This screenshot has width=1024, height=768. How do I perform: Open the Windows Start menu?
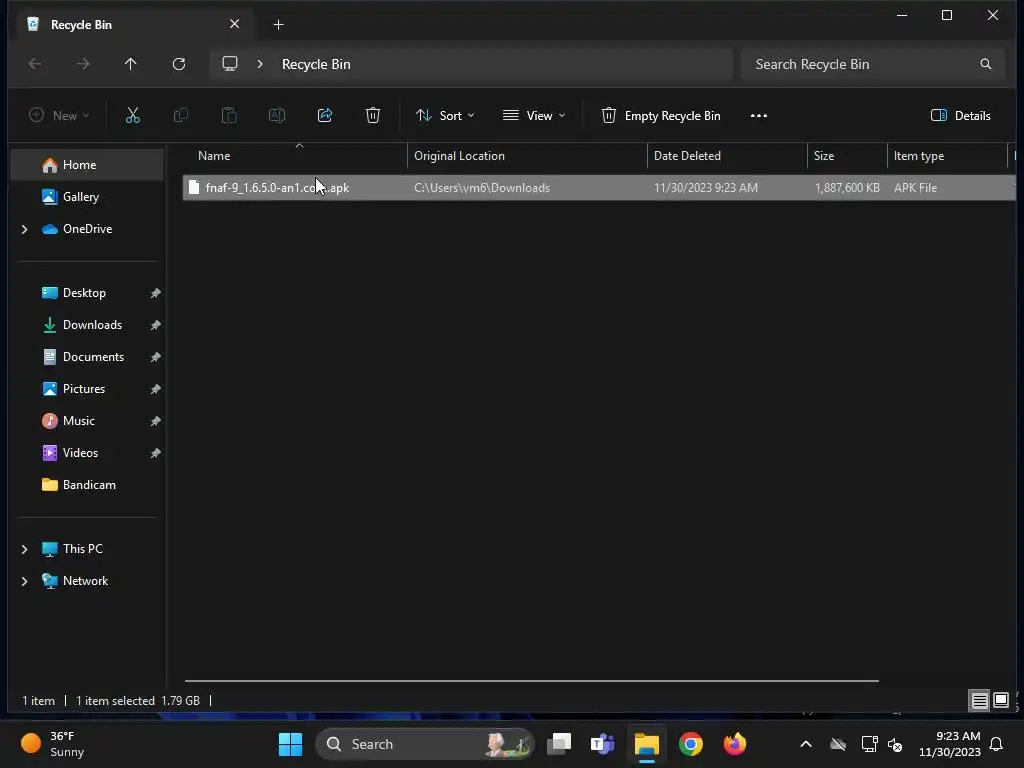[x=291, y=744]
